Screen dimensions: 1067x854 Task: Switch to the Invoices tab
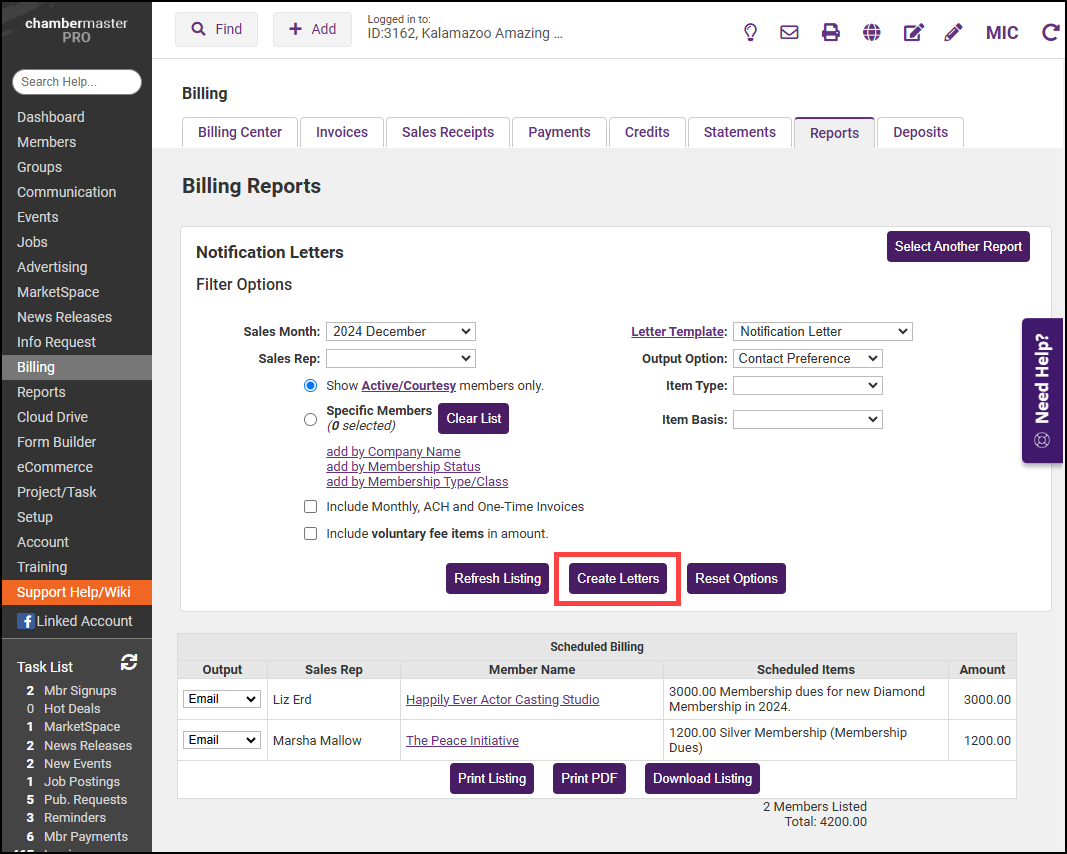(x=342, y=132)
